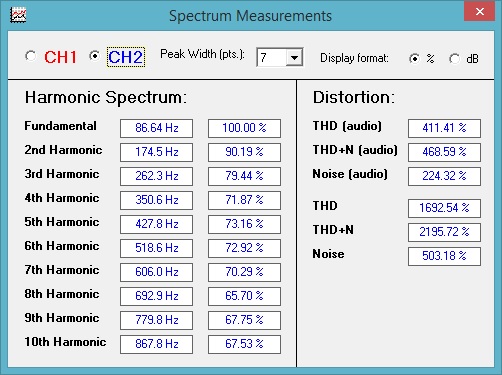Click the 606.0 Hz frequency value
Image resolution: width=502 pixels, height=375 pixels.
pyautogui.click(x=156, y=272)
